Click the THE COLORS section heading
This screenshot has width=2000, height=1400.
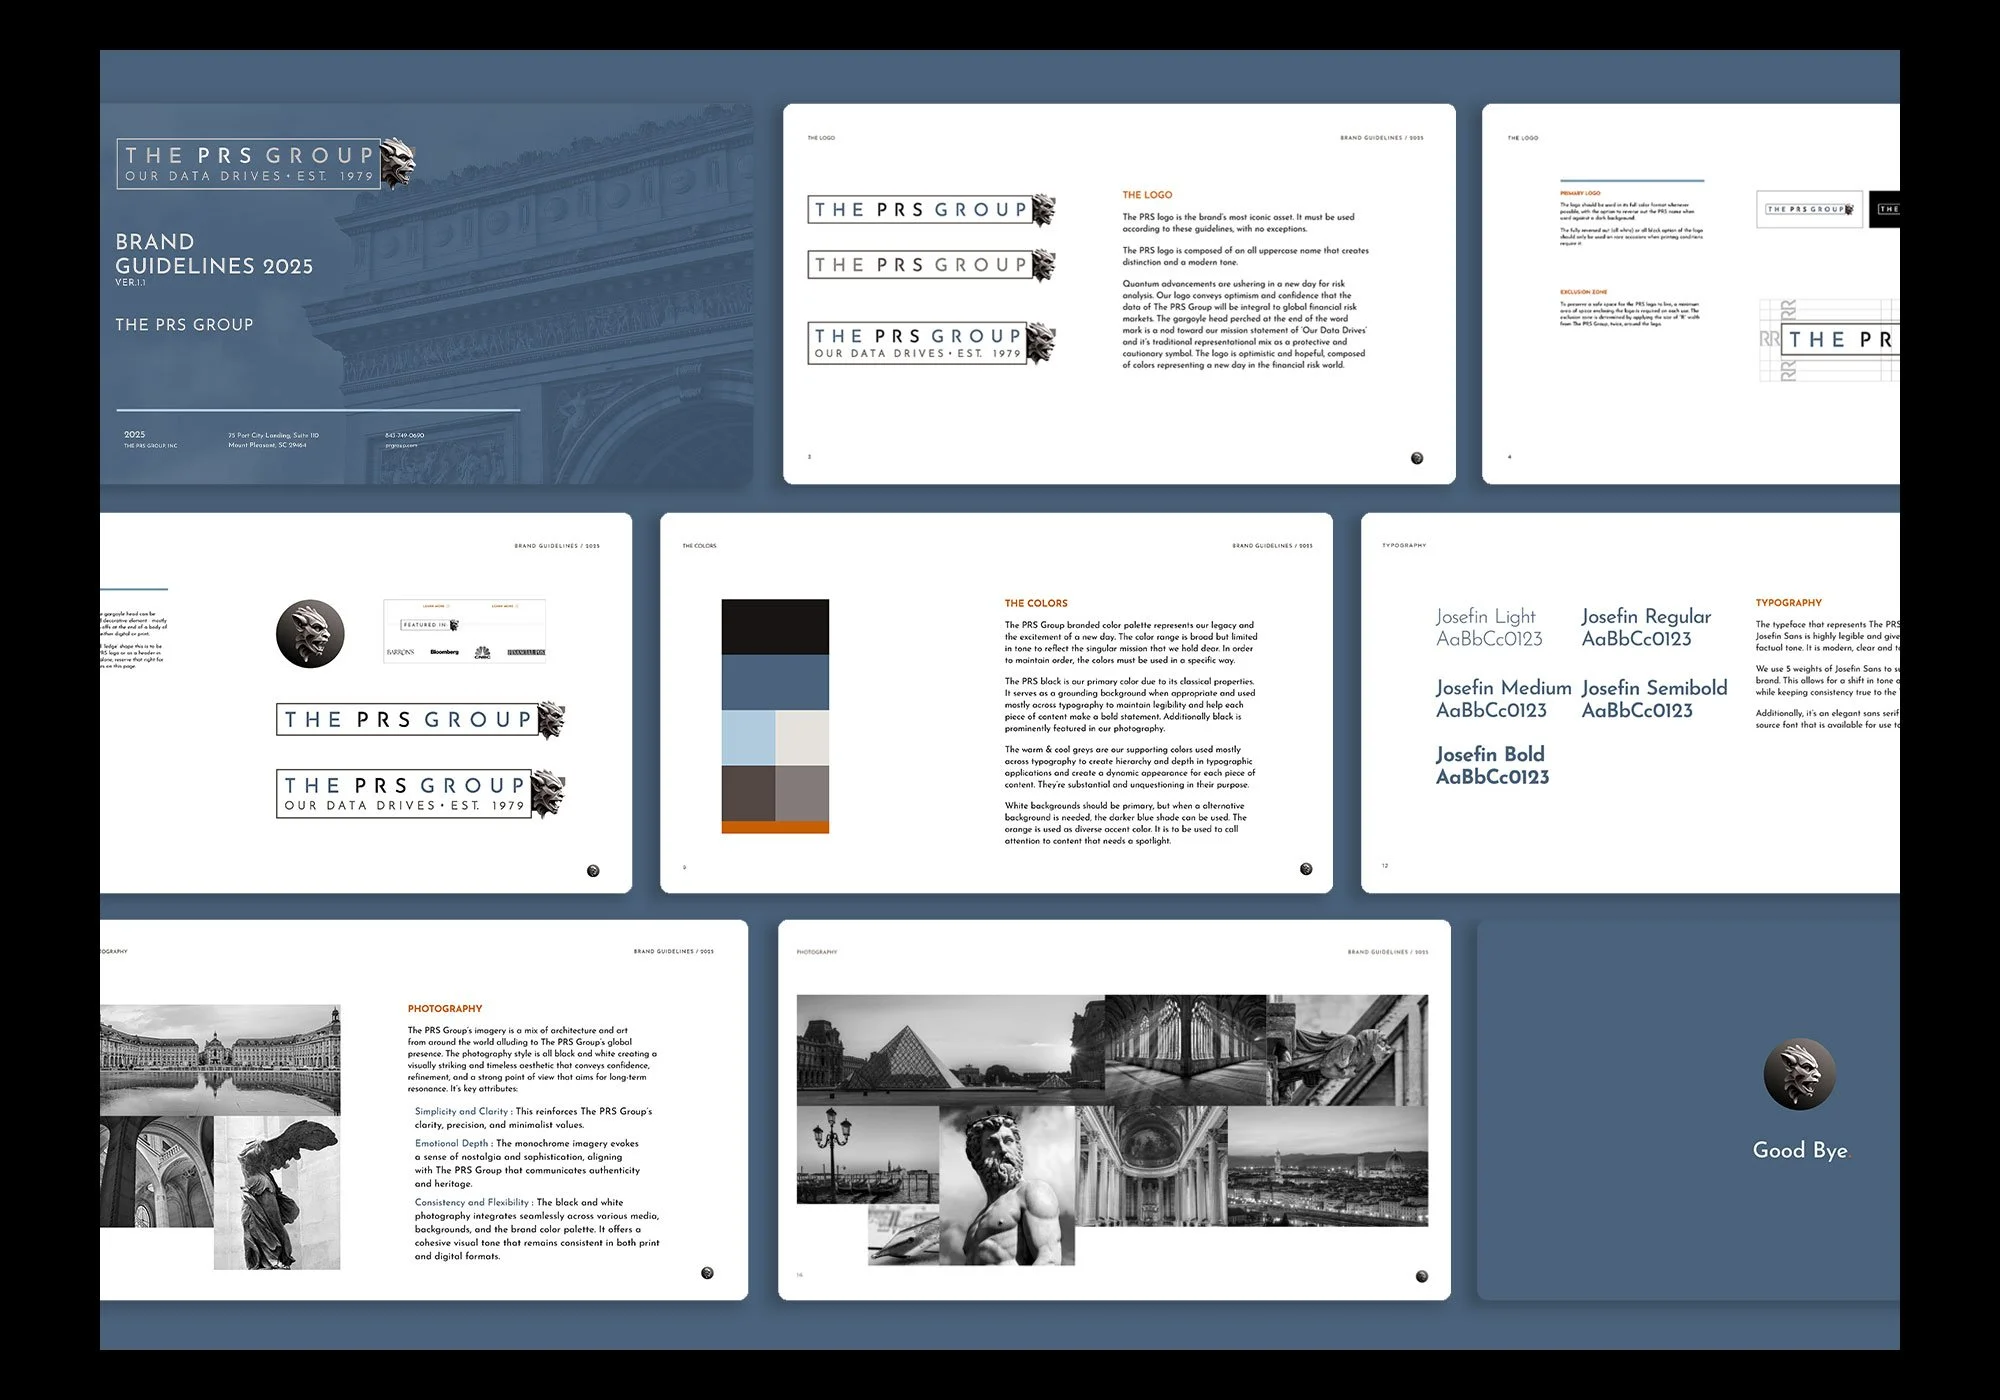click(x=1034, y=603)
